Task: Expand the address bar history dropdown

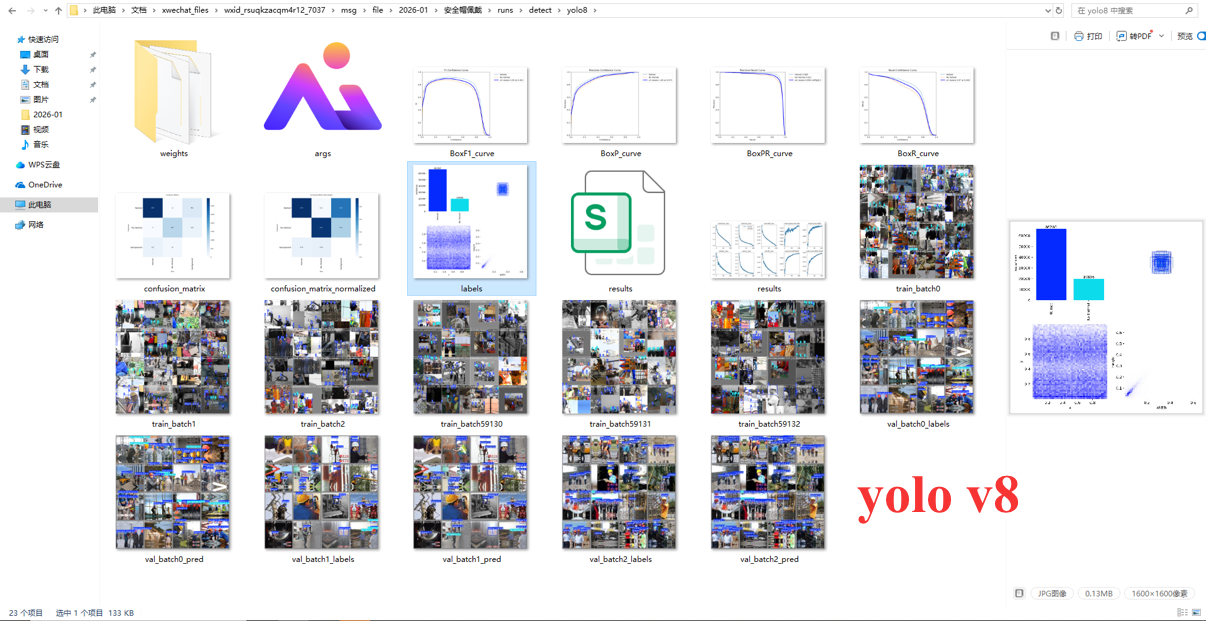Action: [1047, 10]
